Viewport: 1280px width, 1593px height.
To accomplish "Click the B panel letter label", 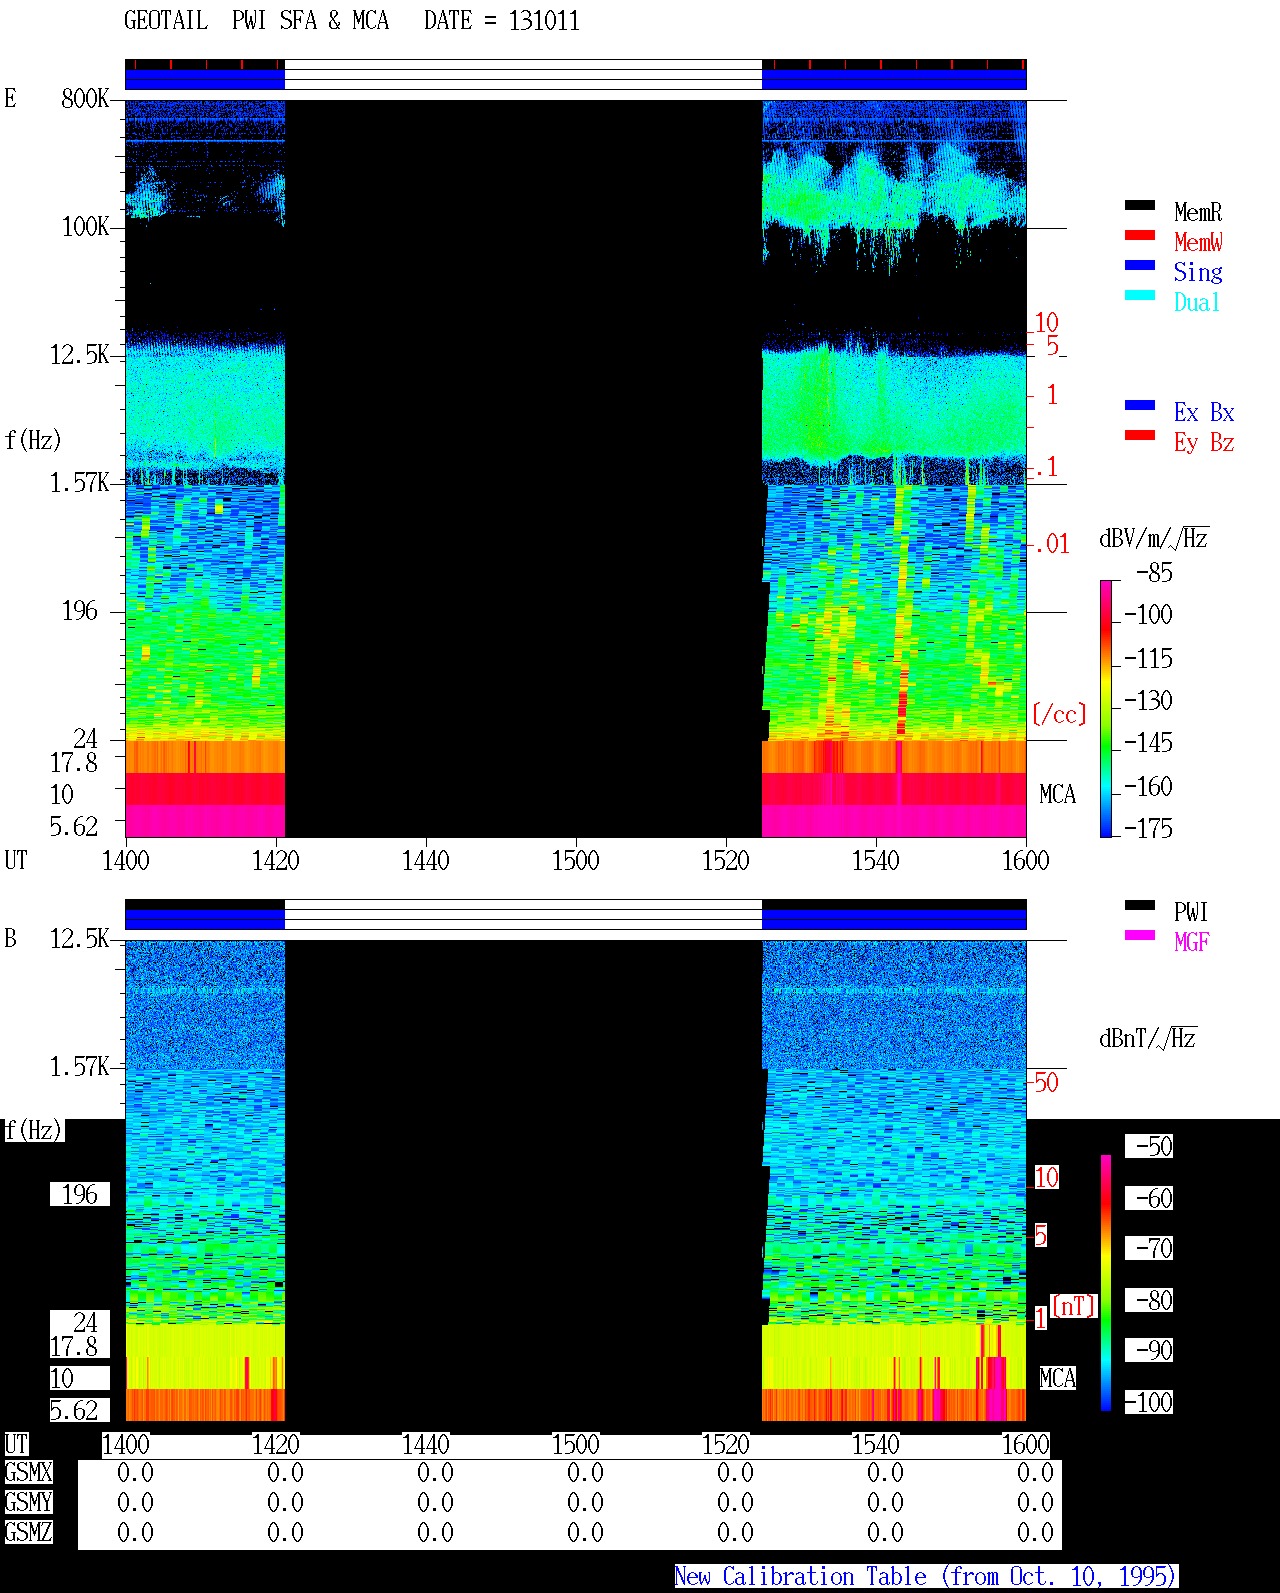I will (10, 938).
